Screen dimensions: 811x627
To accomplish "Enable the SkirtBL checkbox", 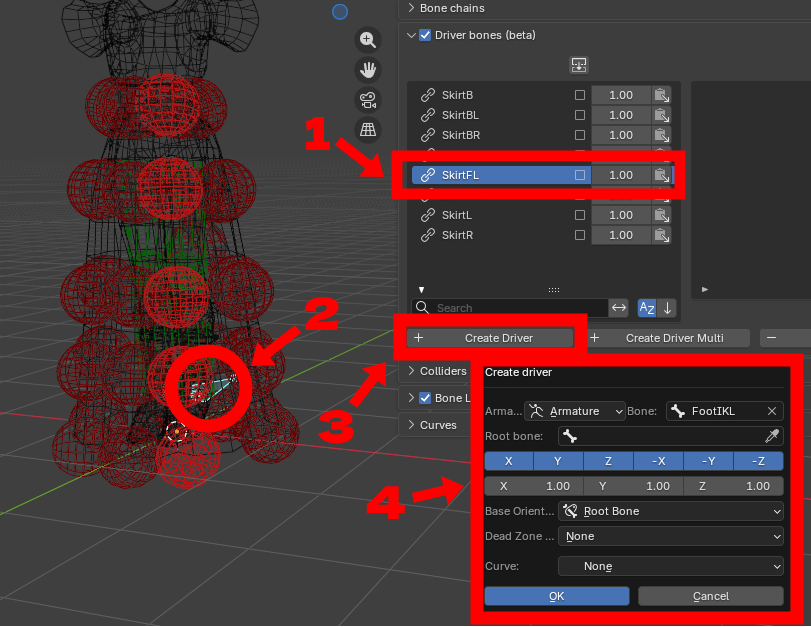I will pyautogui.click(x=580, y=115).
